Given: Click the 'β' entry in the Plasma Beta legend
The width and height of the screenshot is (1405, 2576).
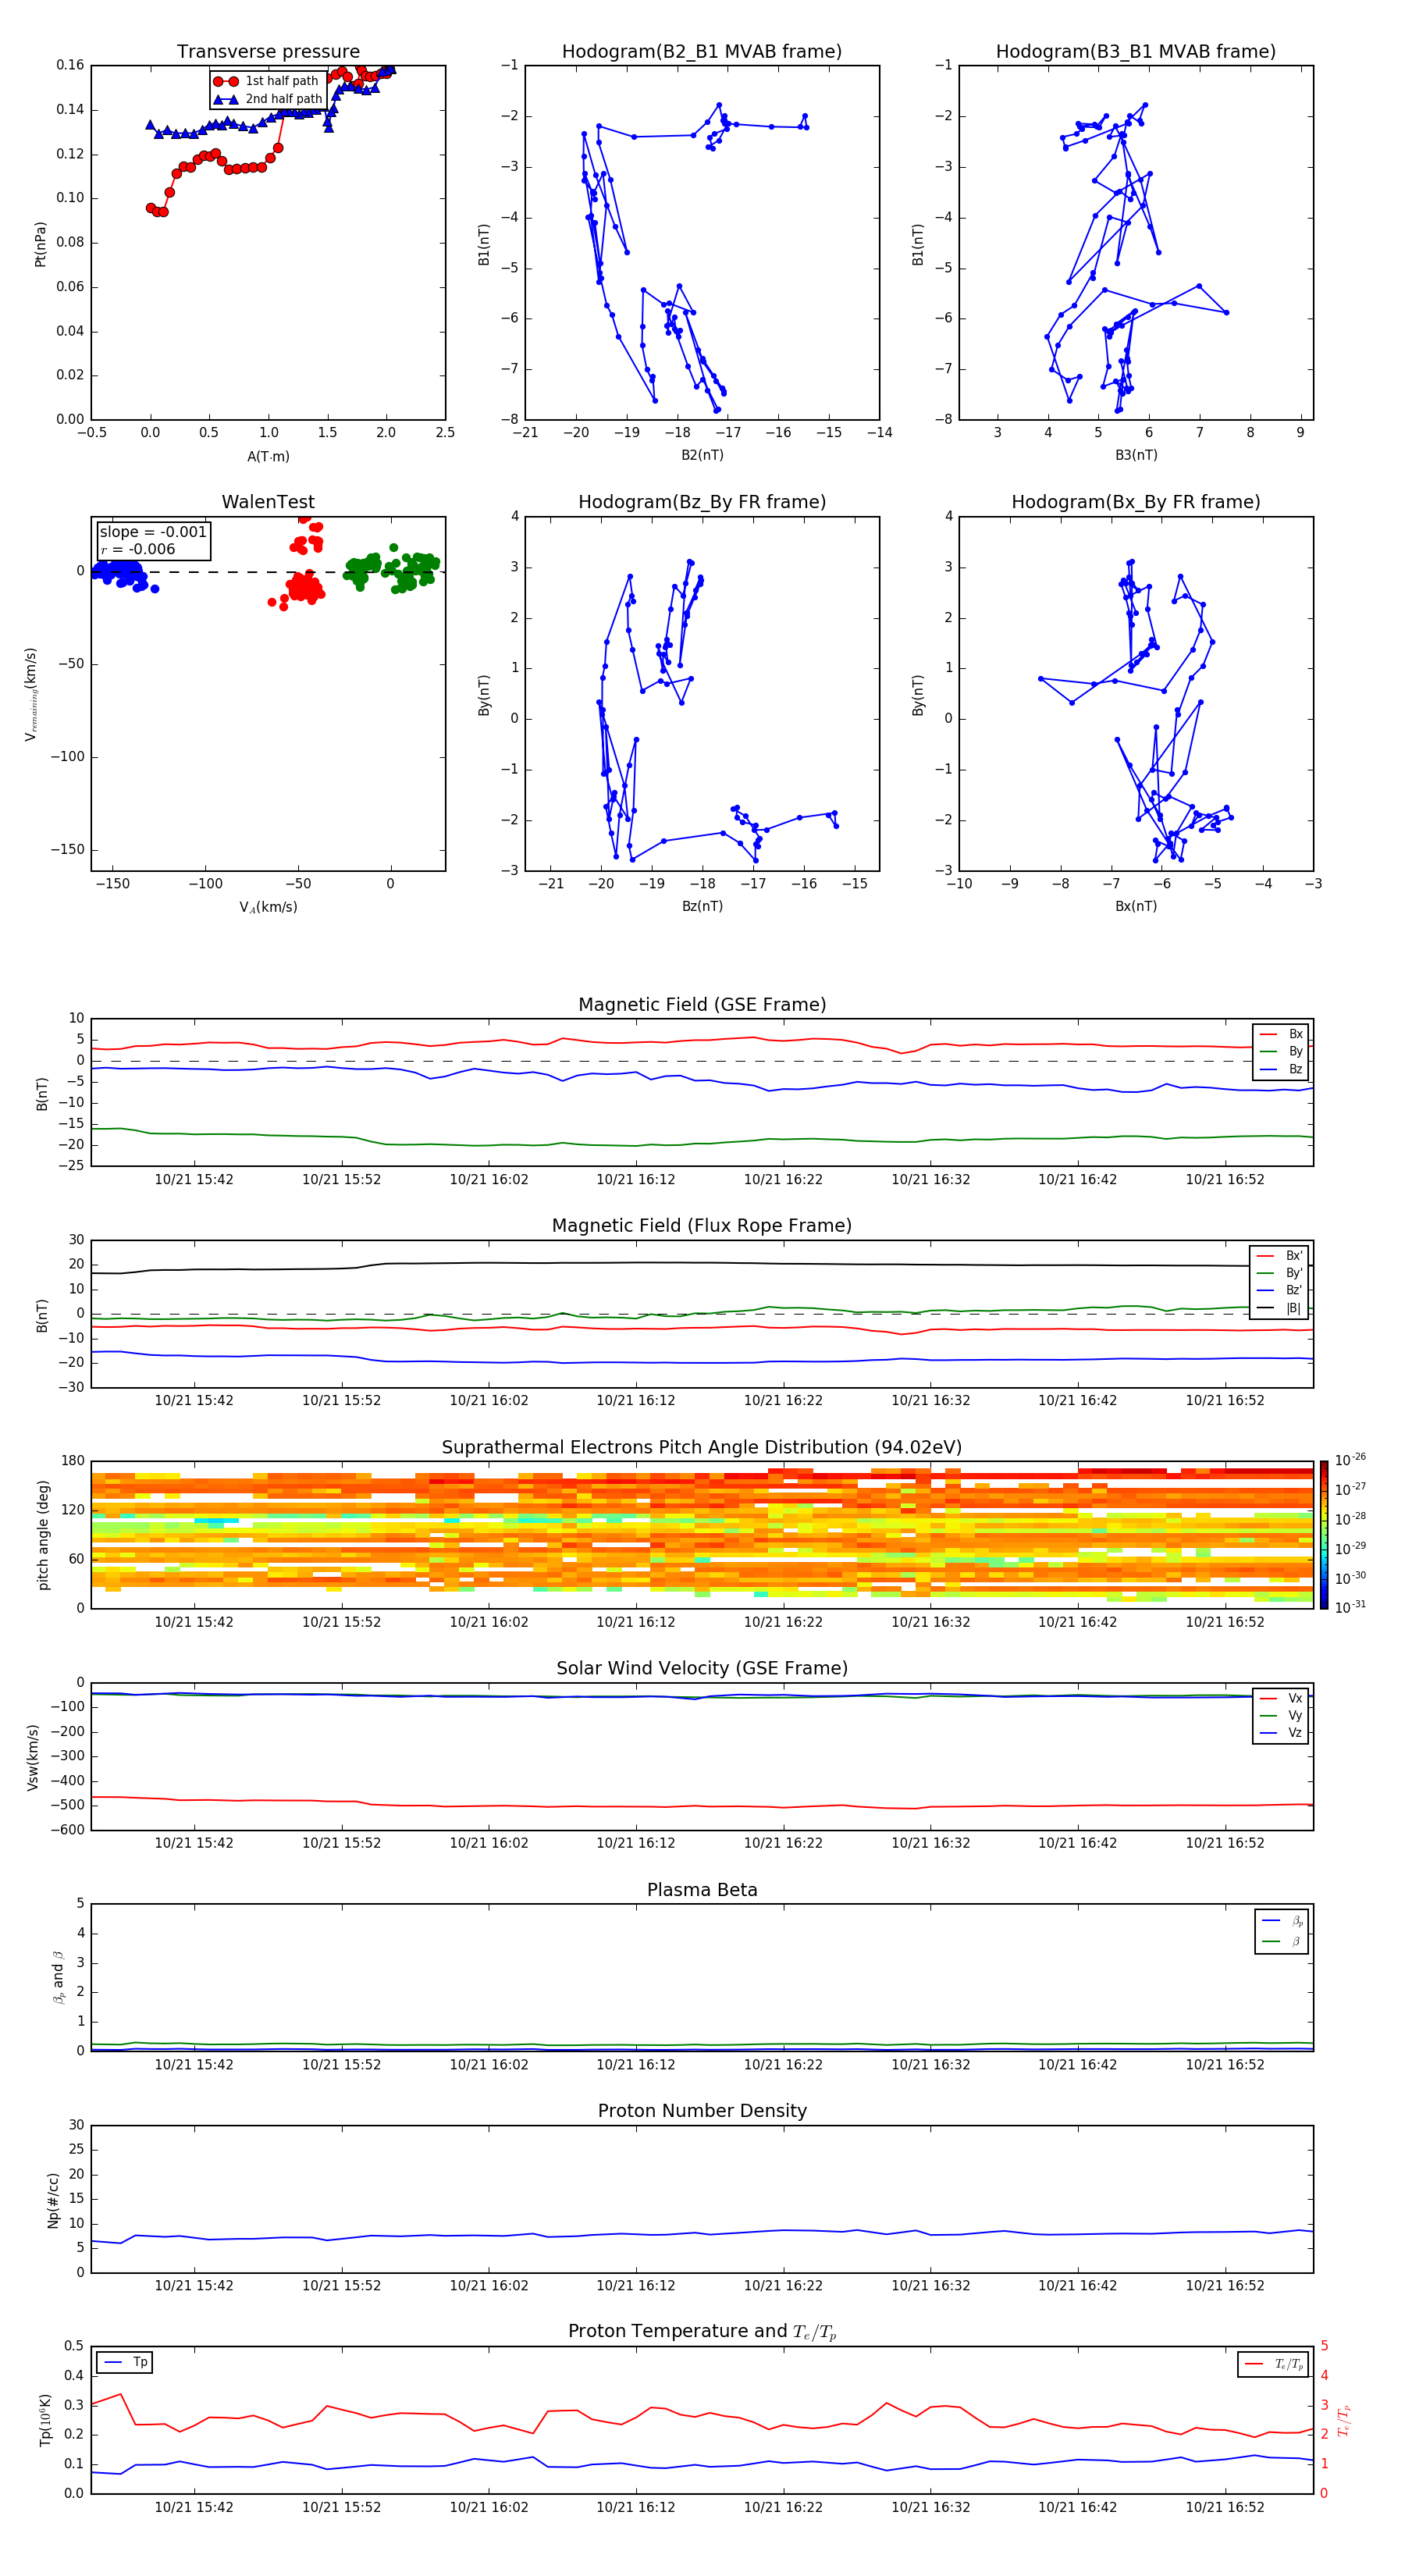Looking at the screenshot, I should [1283, 1941].
